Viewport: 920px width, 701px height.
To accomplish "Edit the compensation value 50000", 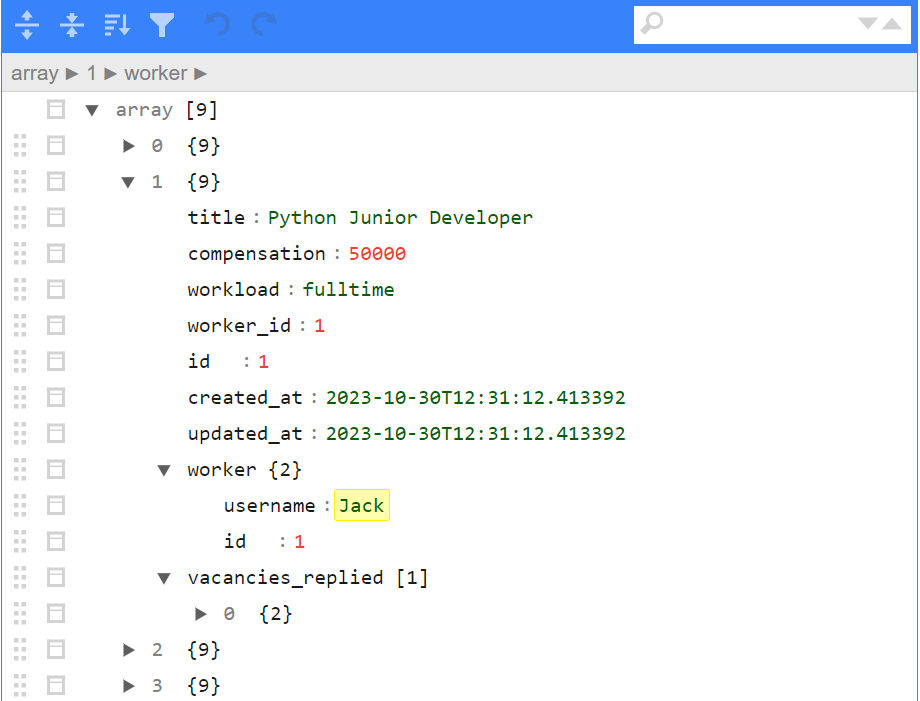I will click(x=377, y=254).
